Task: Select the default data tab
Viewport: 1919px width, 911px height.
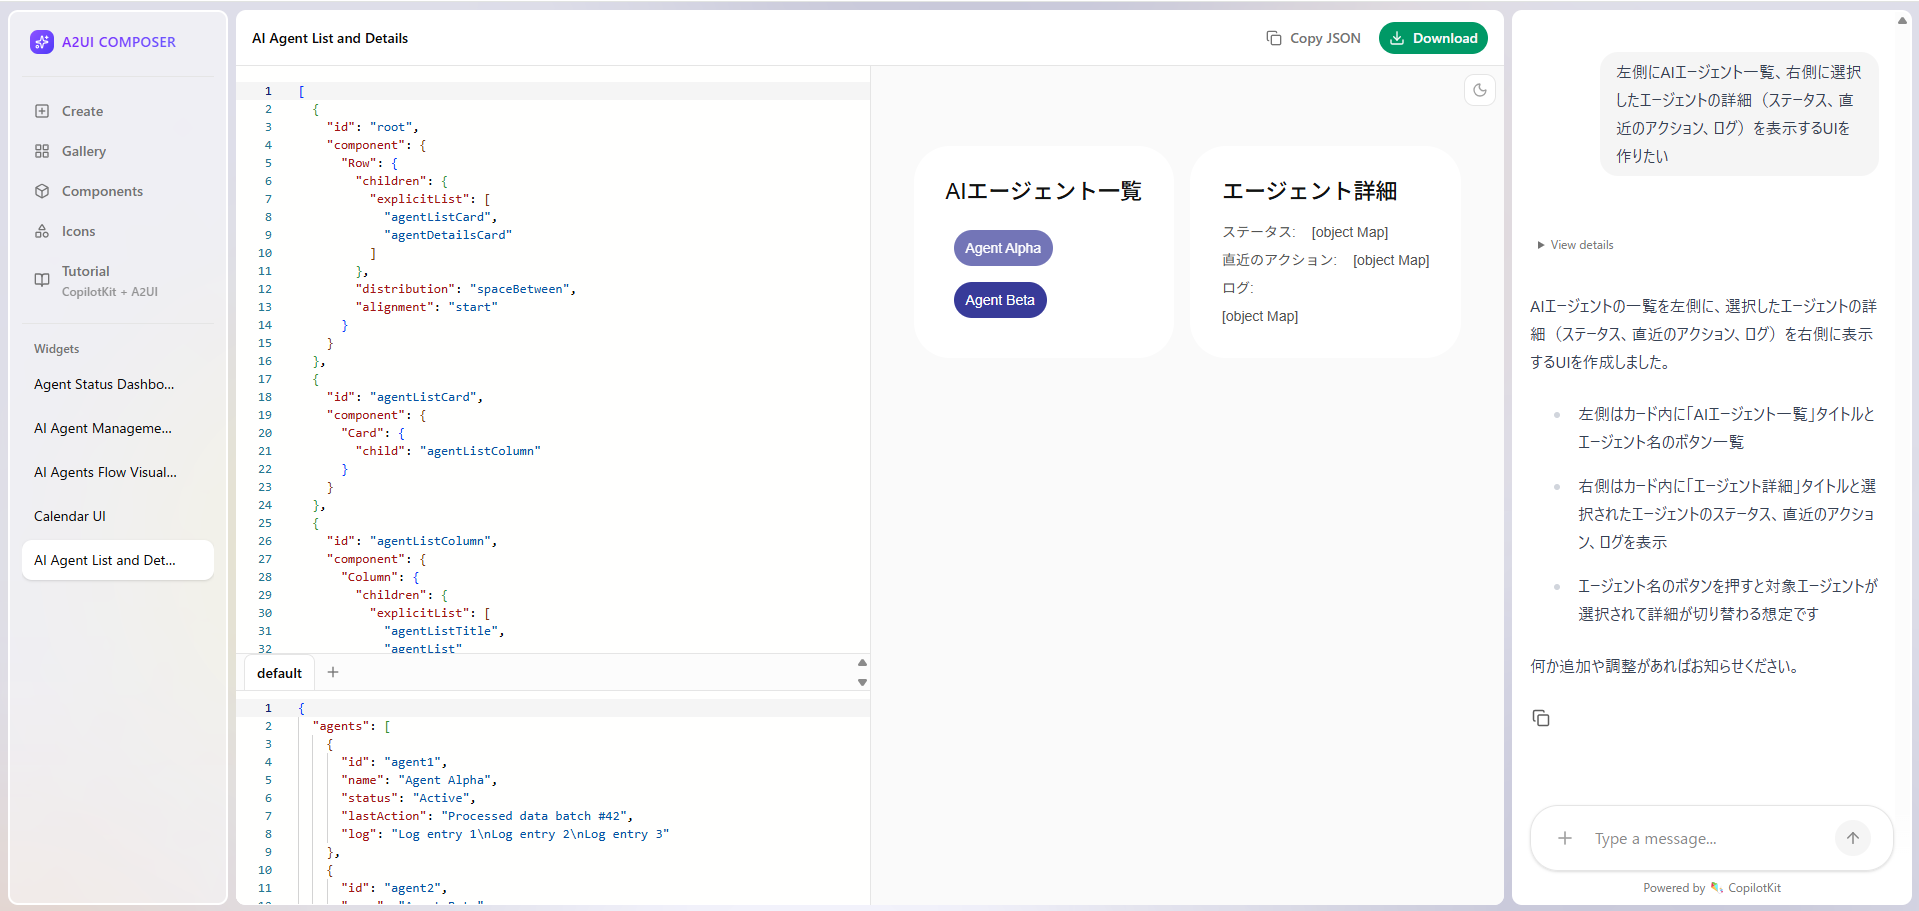Action: point(279,673)
